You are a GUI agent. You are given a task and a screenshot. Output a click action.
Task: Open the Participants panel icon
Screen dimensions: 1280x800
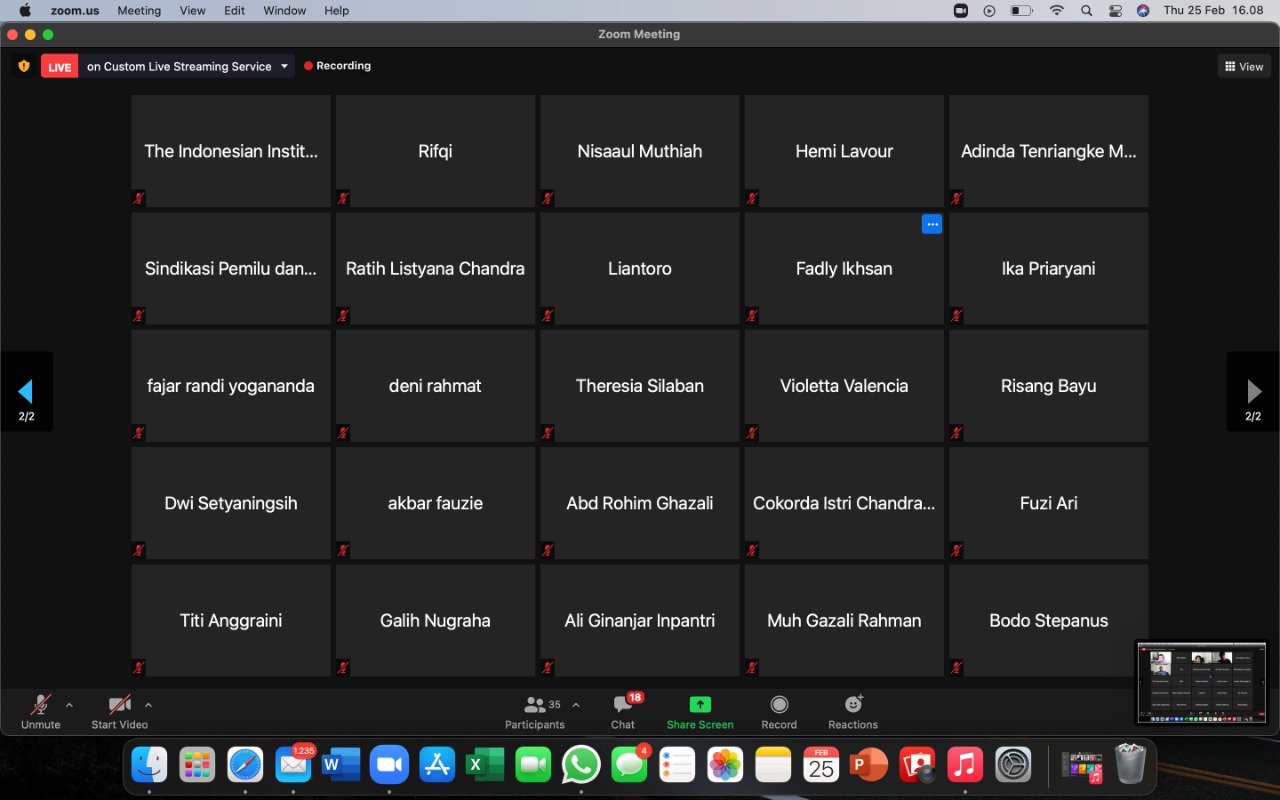(535, 705)
